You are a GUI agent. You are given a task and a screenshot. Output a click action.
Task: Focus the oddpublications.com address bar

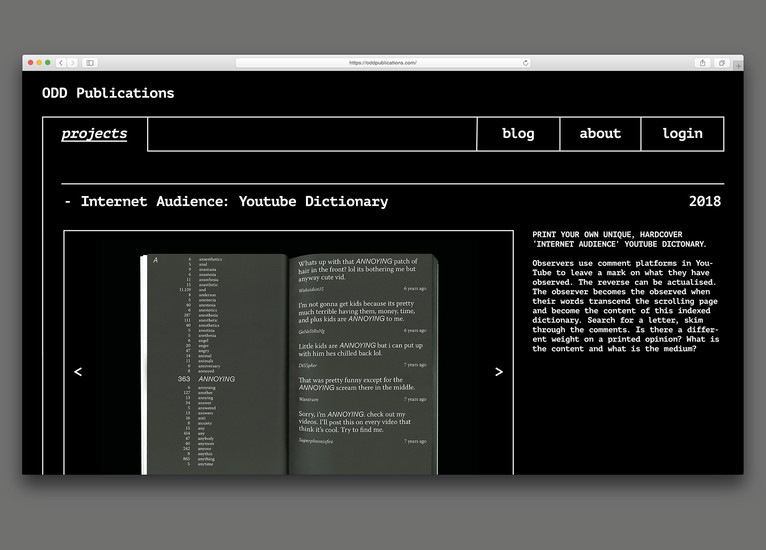[383, 63]
